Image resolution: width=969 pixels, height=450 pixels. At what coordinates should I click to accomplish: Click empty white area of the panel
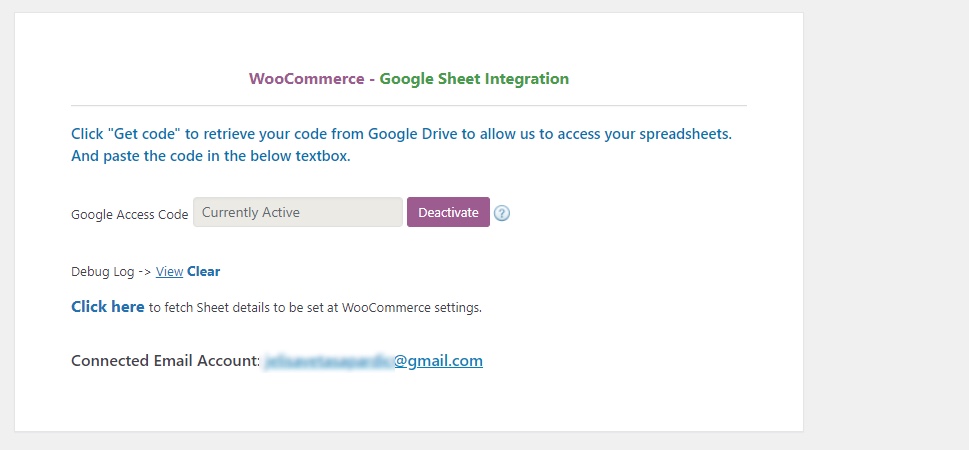pyautogui.click(x=618, y=278)
